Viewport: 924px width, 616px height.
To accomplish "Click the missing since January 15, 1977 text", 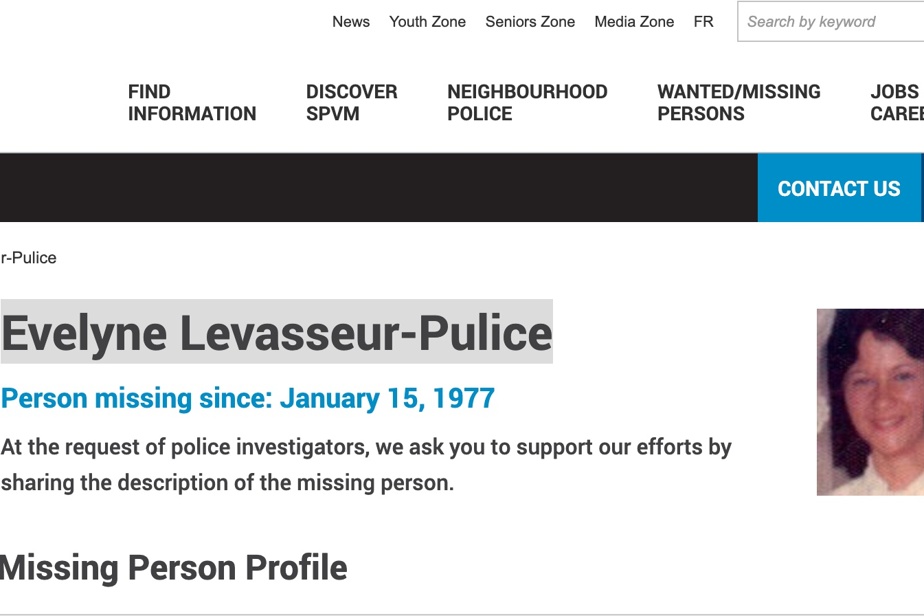I will pyautogui.click(x=248, y=398).
